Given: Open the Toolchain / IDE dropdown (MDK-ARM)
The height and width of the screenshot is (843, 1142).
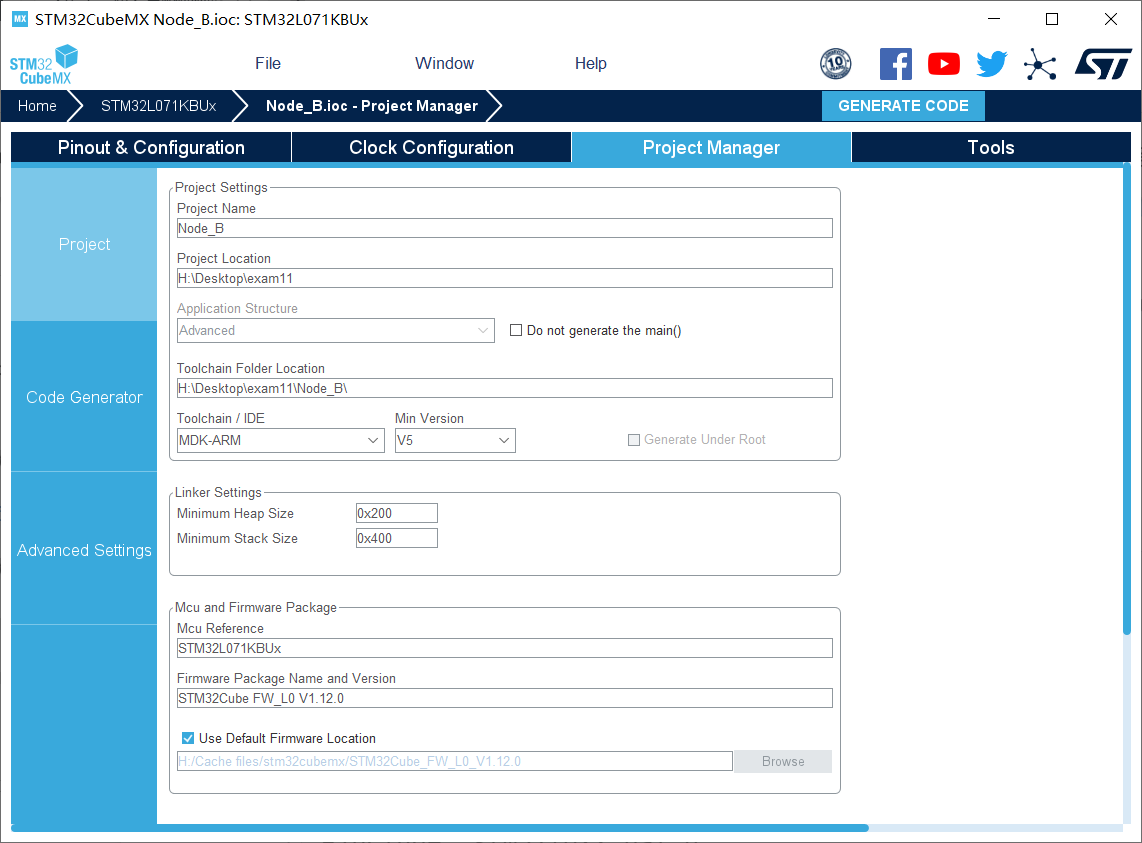Looking at the screenshot, I should 280,440.
